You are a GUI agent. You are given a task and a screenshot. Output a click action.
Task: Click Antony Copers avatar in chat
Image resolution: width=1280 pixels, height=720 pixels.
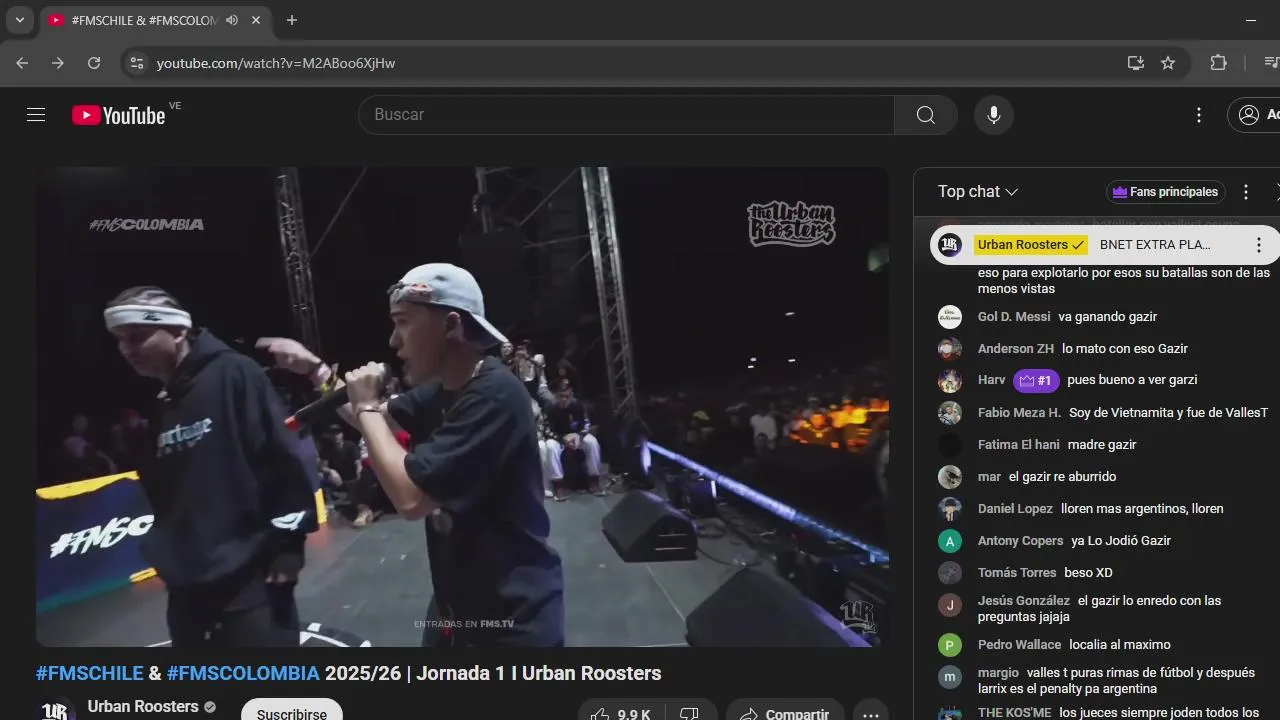click(x=950, y=541)
